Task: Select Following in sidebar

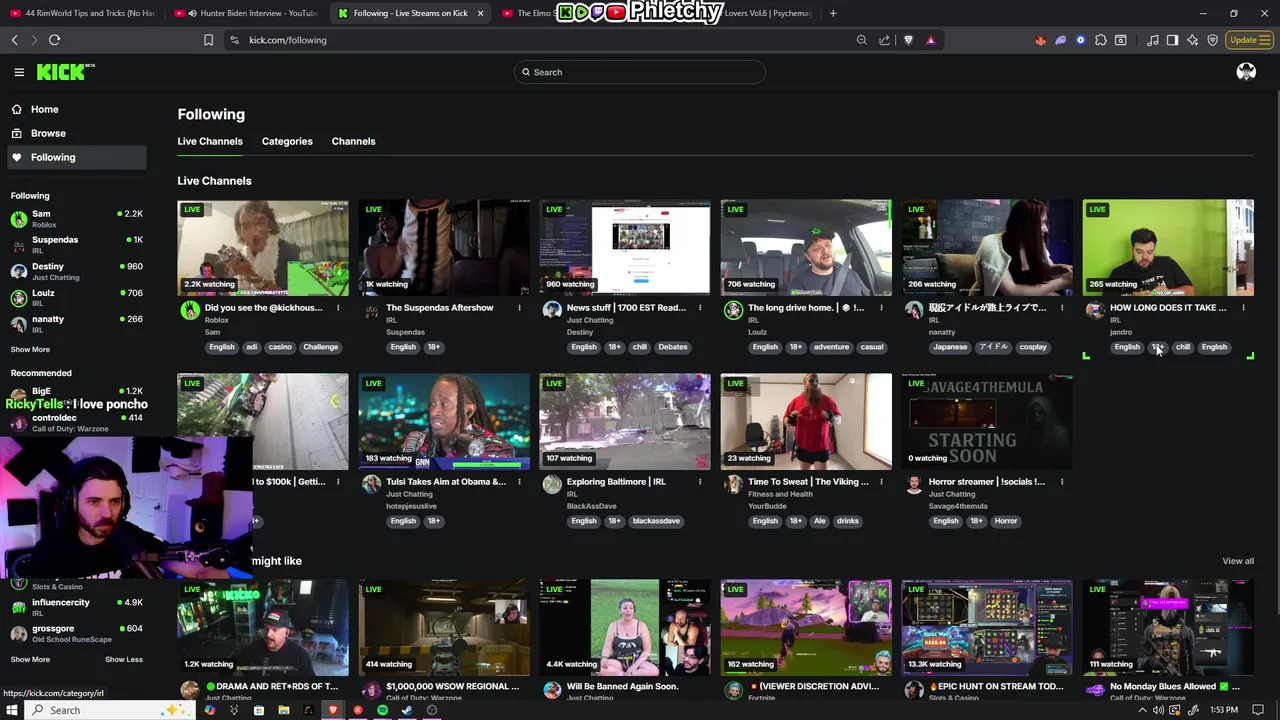Action: pos(77,157)
